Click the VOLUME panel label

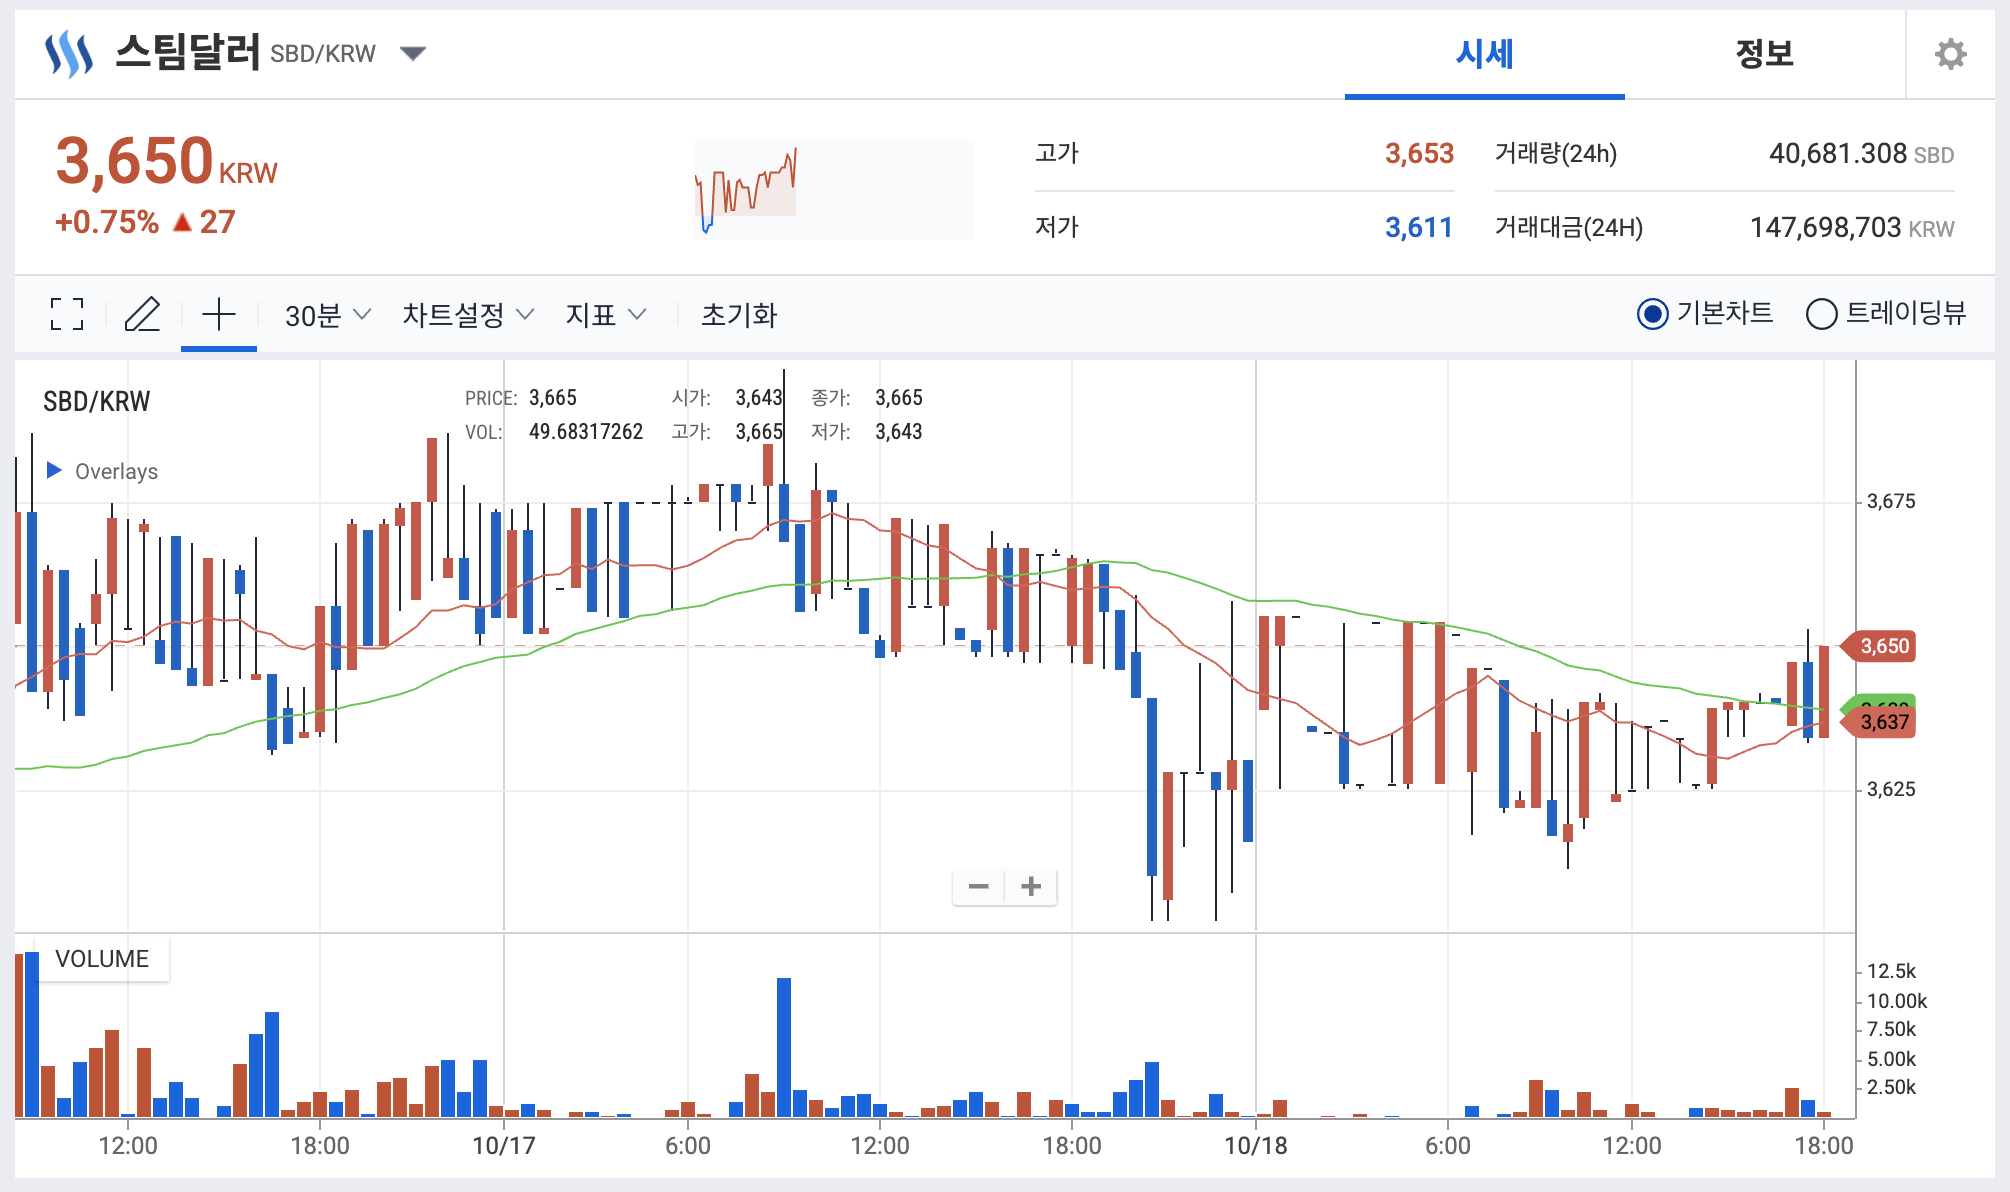pyautogui.click(x=102, y=958)
